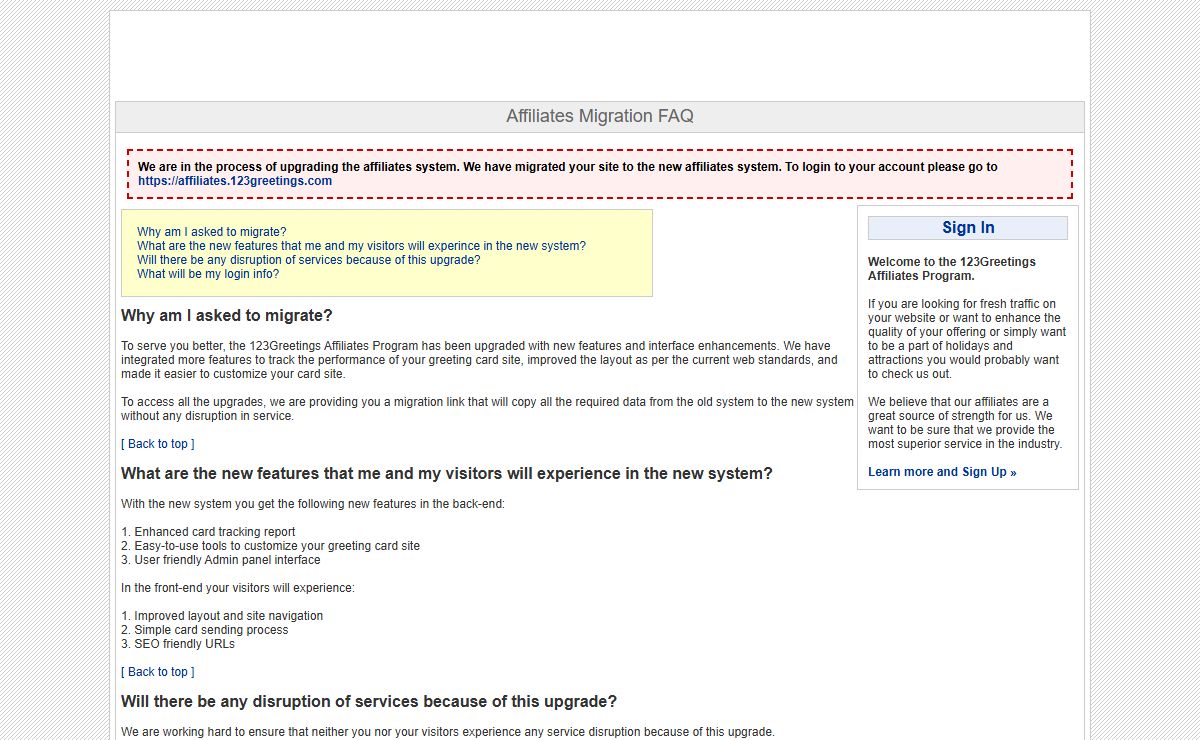Jump to 'Why am I asked to migrate?' question
Screen dimensions: 1200x740
click(x=212, y=232)
